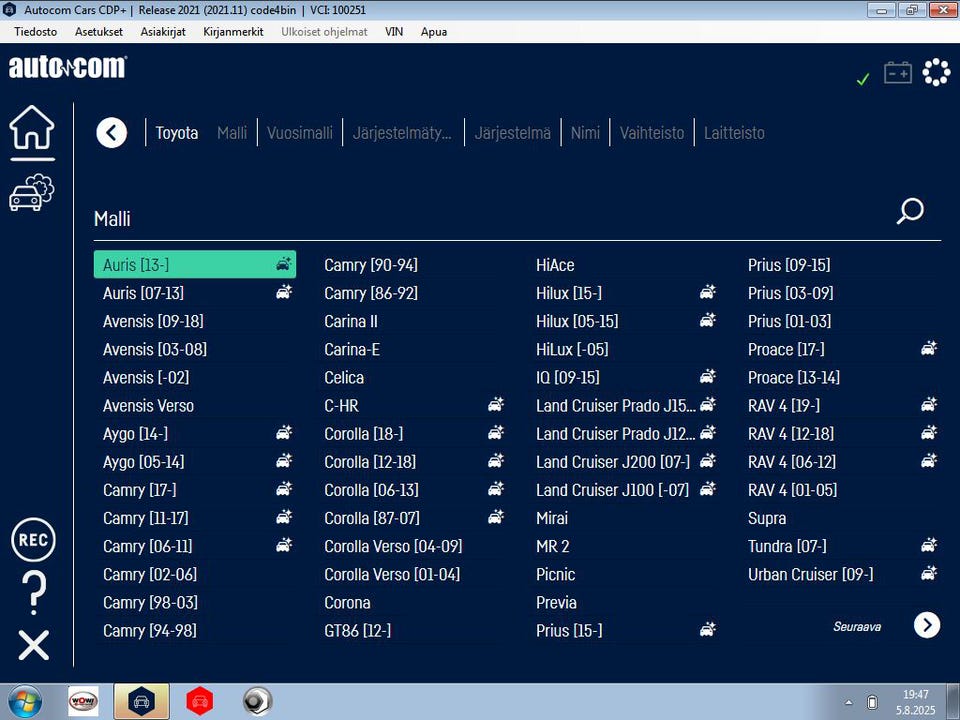Screen dimensions: 960x720
Task: Click the car icon beside Prius [15-]
Action: (x=707, y=629)
